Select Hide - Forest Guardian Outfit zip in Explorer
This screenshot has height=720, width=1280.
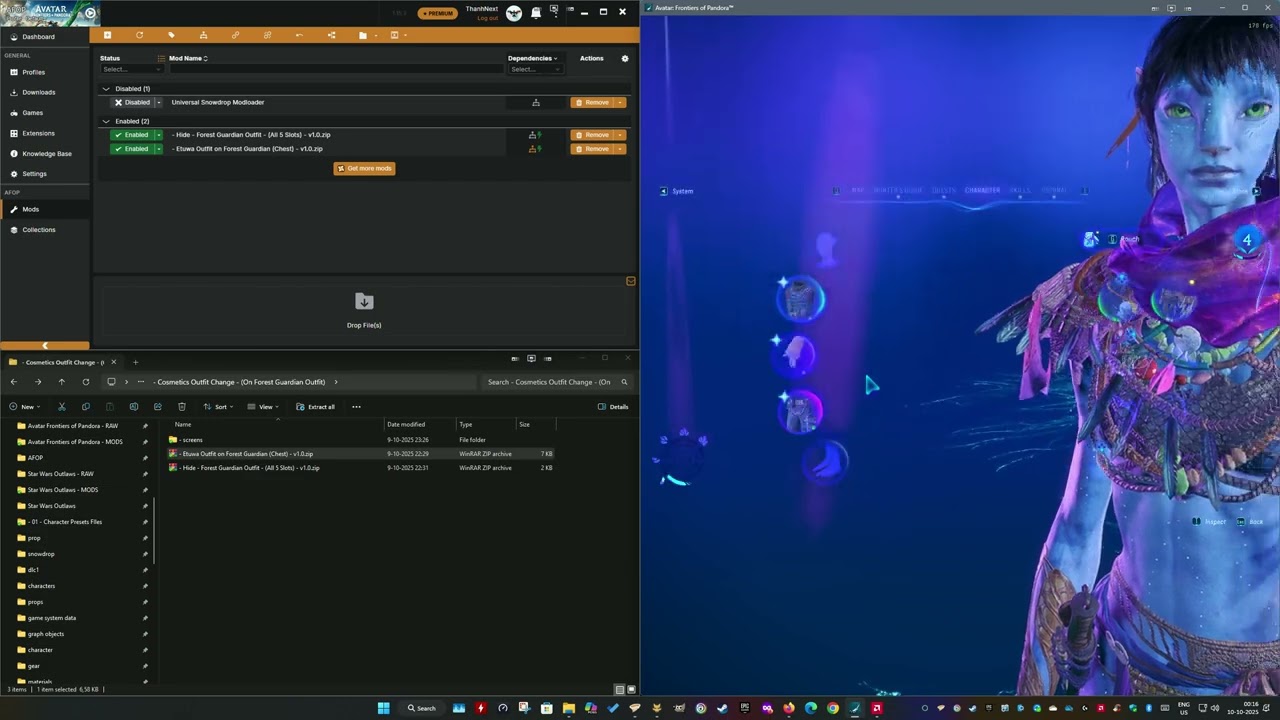point(361,468)
